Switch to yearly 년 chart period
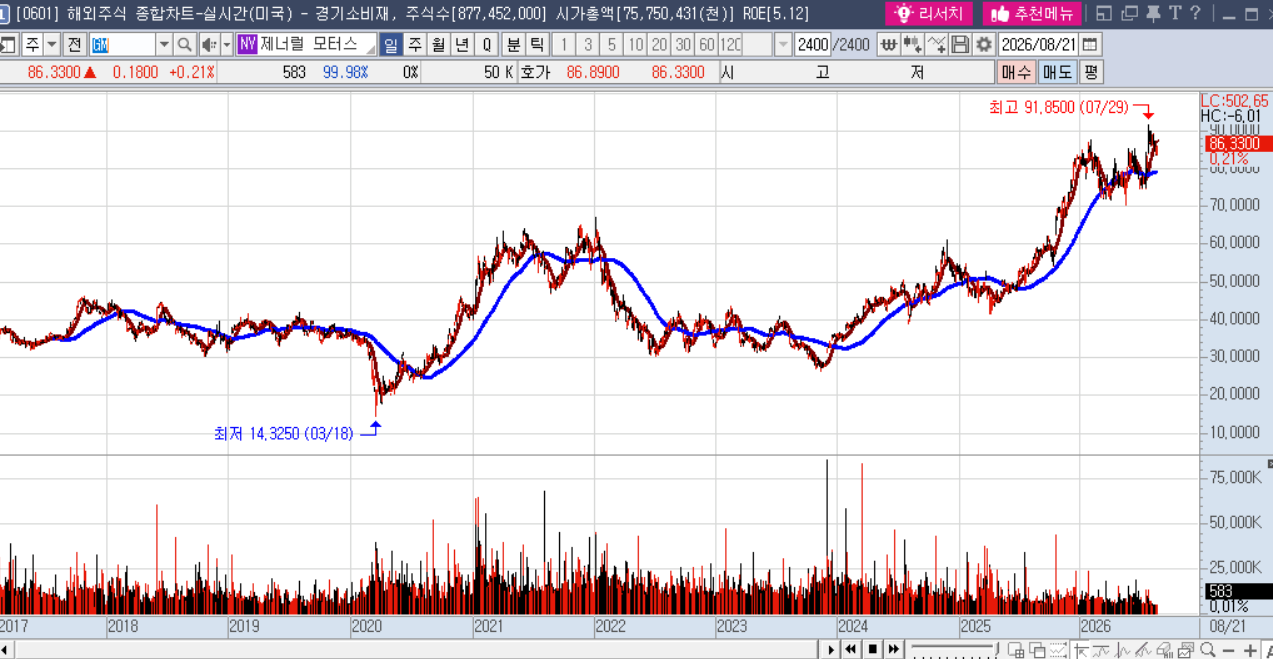Viewport: 1273px width, 659px height. 462,45
